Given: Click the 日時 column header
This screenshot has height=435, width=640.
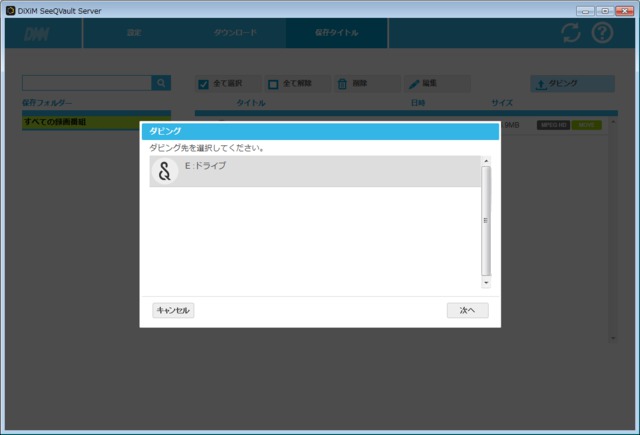Looking at the screenshot, I should coord(418,103).
